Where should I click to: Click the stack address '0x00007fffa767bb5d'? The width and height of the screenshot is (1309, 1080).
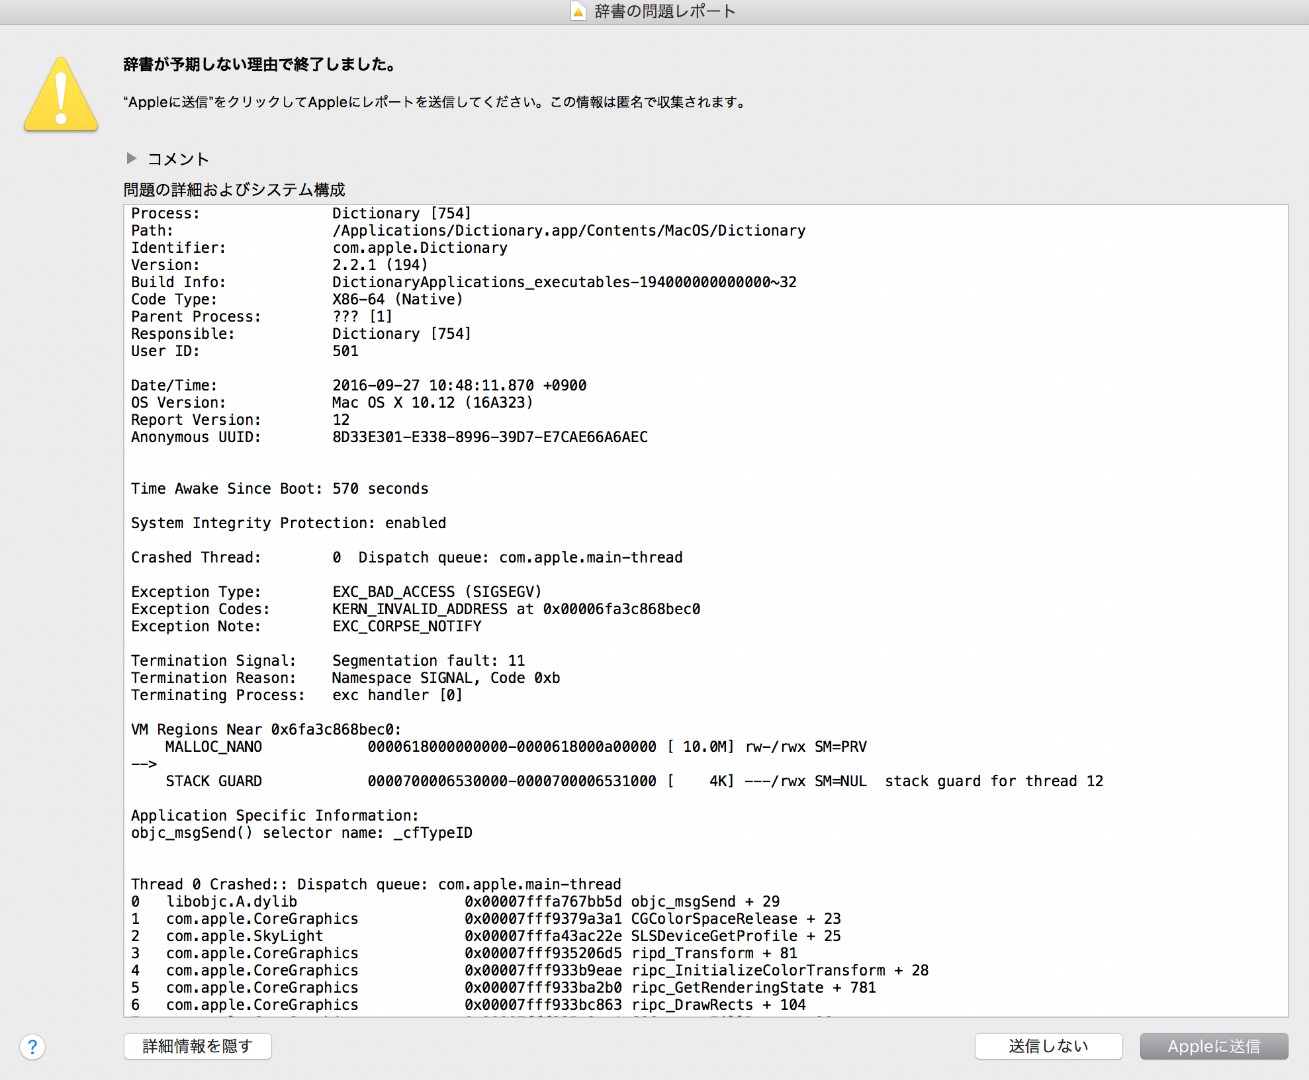click(x=543, y=901)
